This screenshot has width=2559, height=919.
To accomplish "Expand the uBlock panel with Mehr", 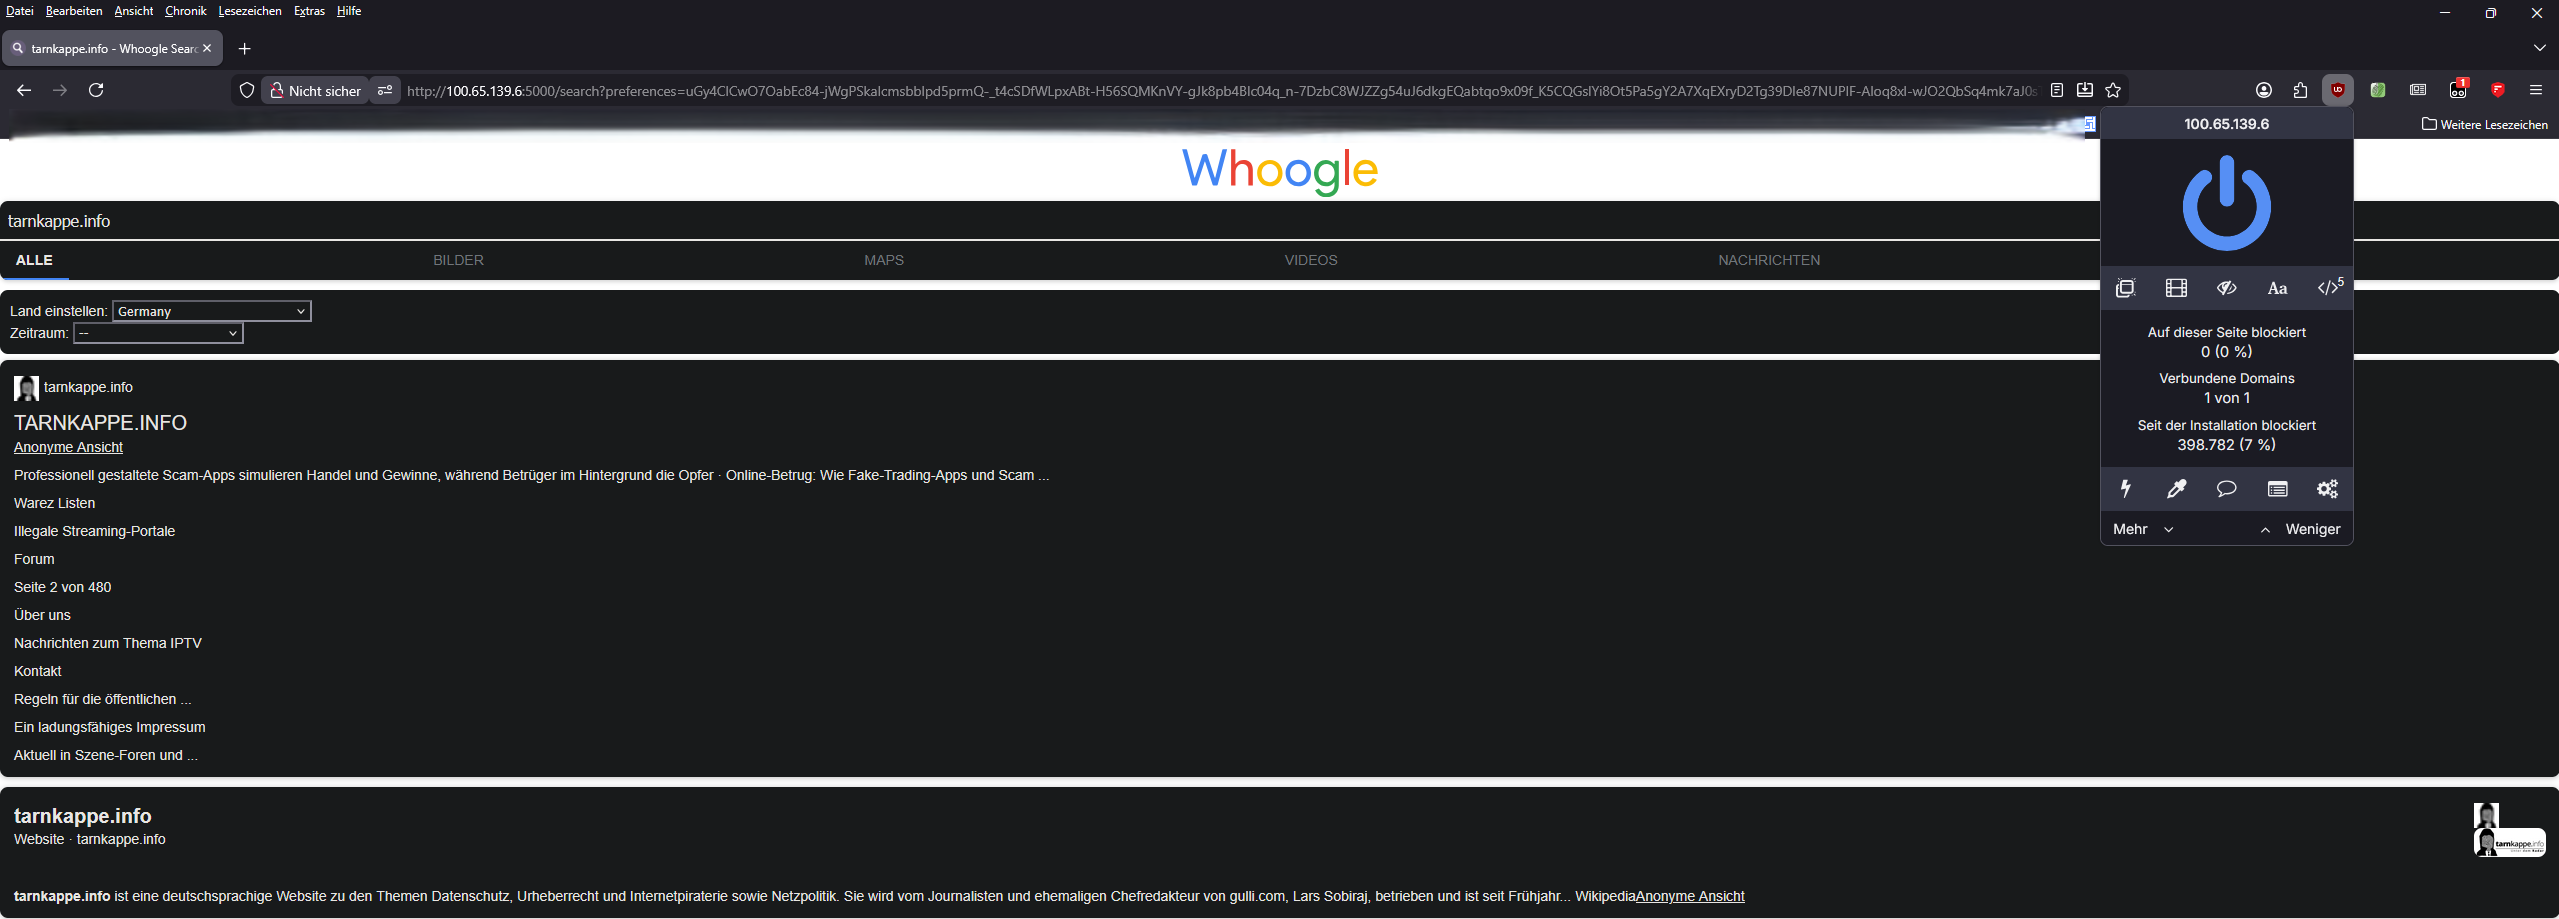I will [x=2142, y=529].
